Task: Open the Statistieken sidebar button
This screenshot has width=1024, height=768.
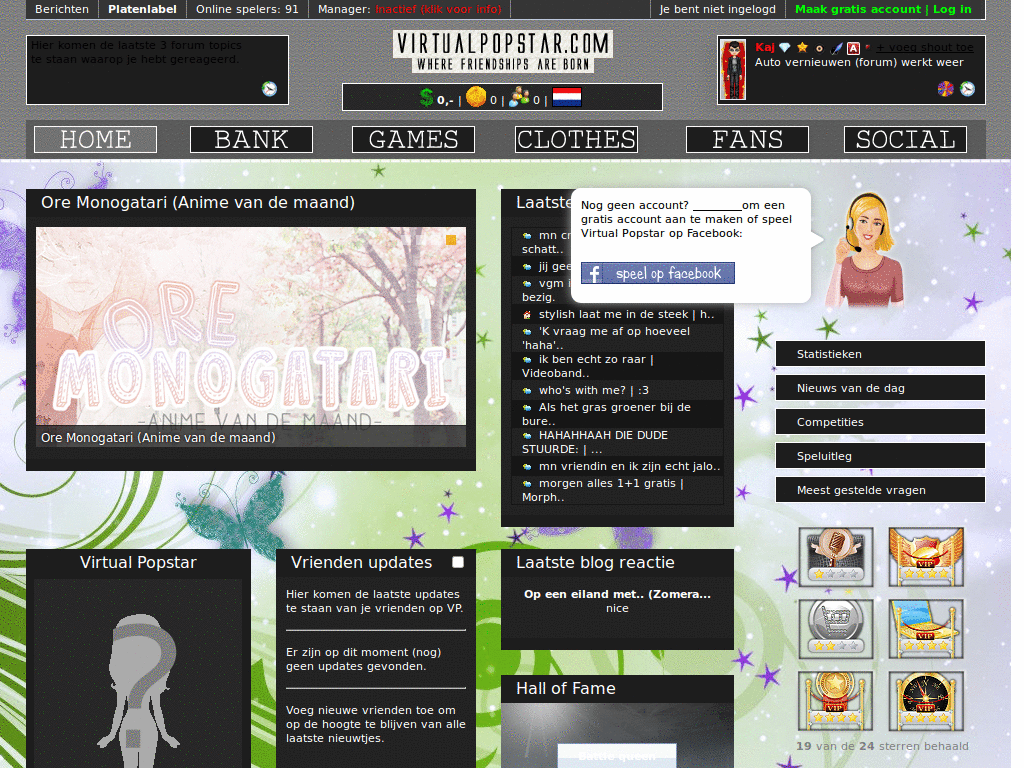Action: [880, 354]
